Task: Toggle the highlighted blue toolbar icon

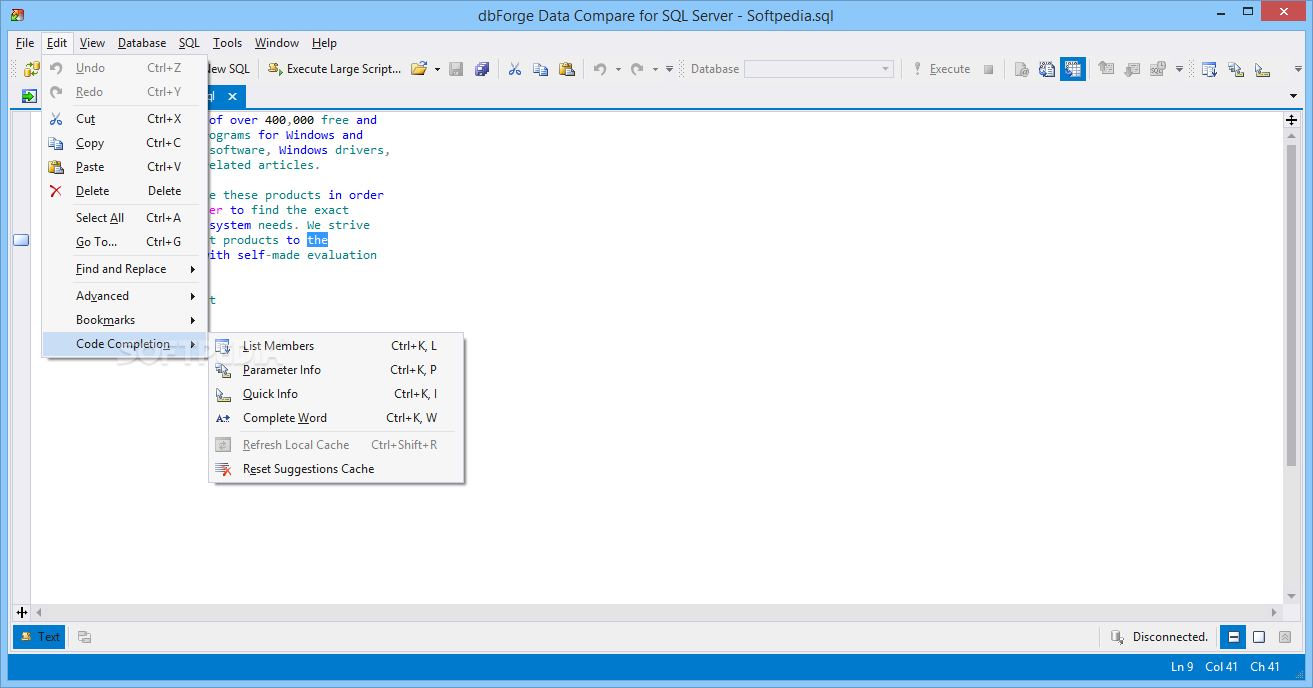Action: coord(1073,69)
